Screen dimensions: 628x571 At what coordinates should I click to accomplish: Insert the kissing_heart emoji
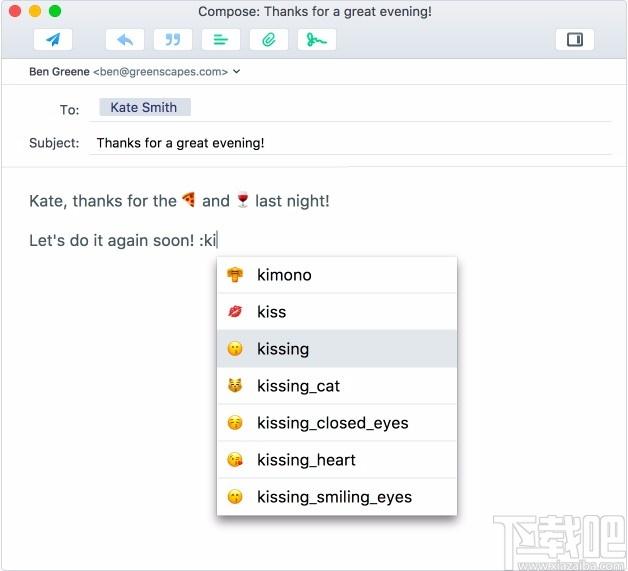click(x=337, y=460)
